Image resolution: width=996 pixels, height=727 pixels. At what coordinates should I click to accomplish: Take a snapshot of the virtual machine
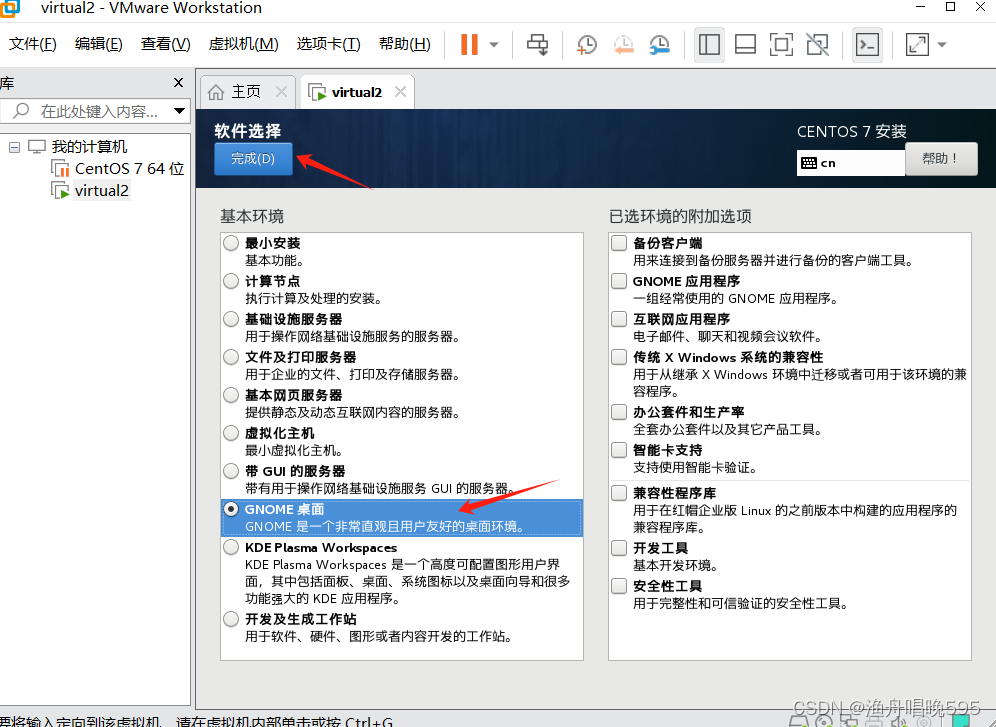coord(586,44)
